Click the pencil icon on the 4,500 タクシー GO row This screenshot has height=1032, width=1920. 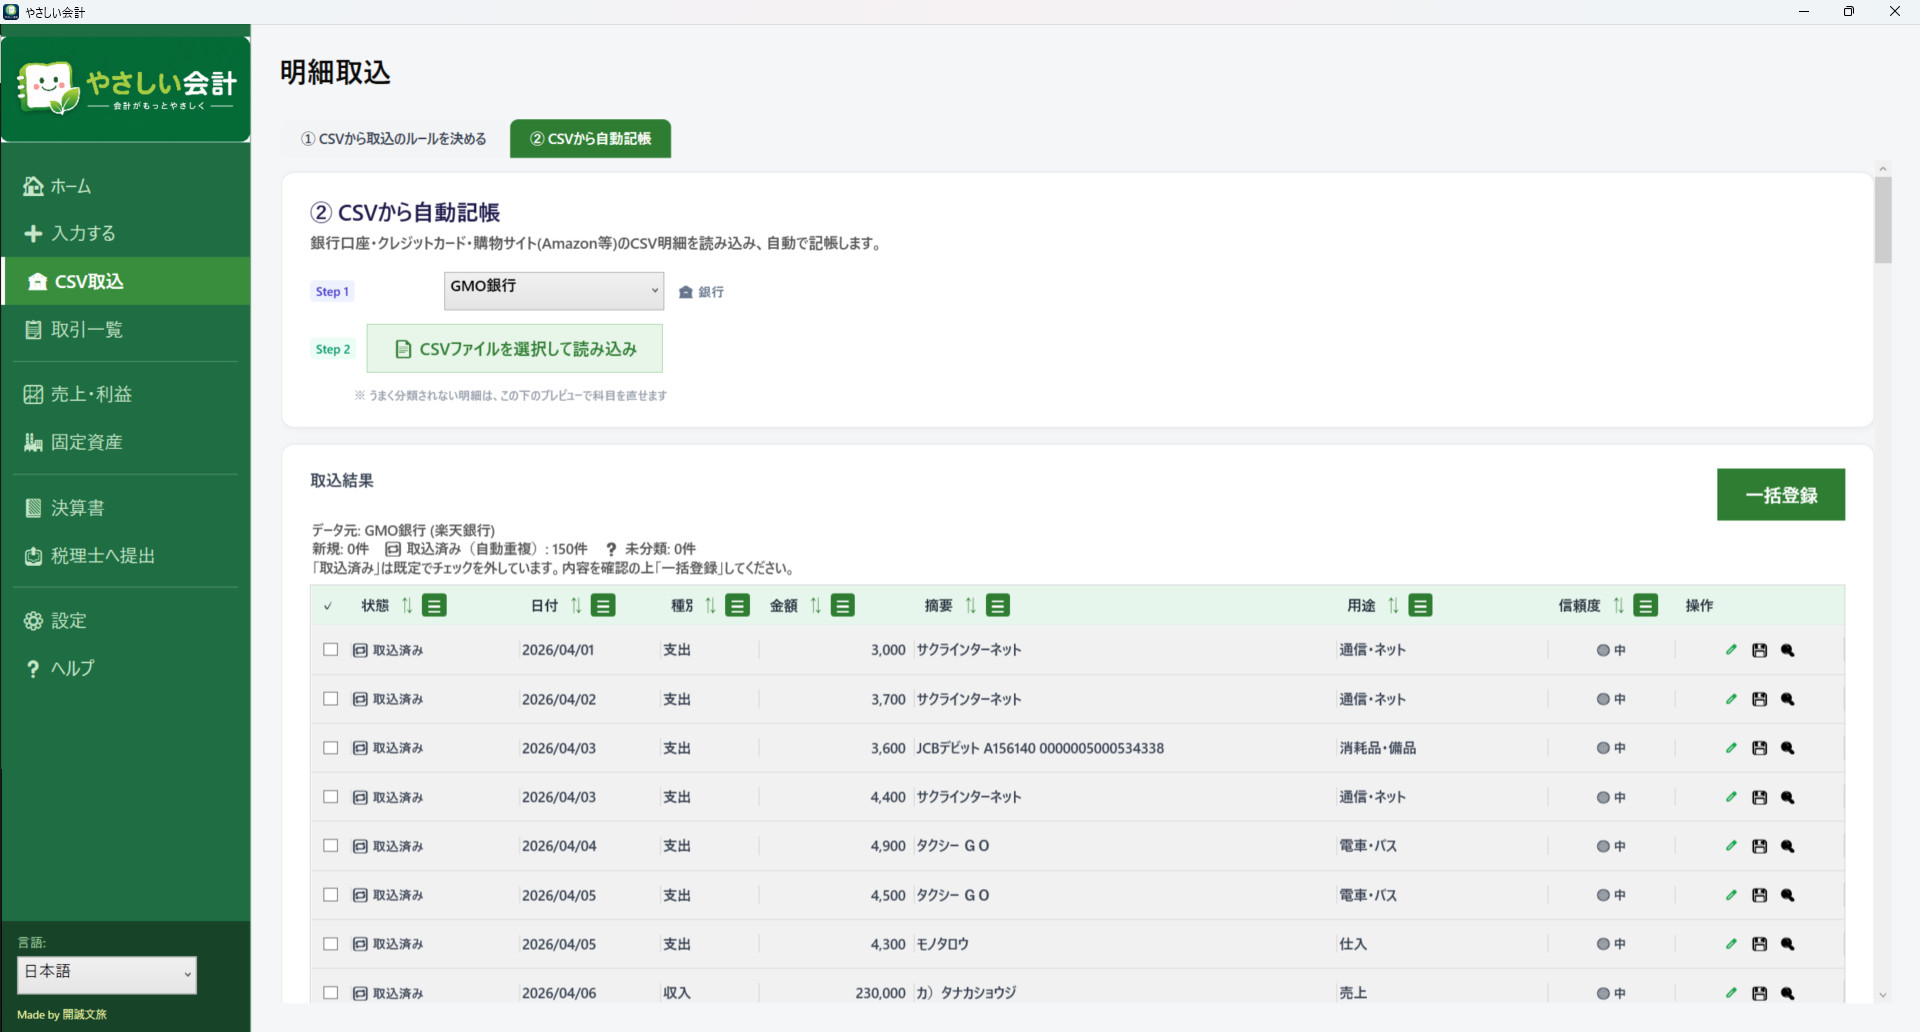click(1731, 895)
